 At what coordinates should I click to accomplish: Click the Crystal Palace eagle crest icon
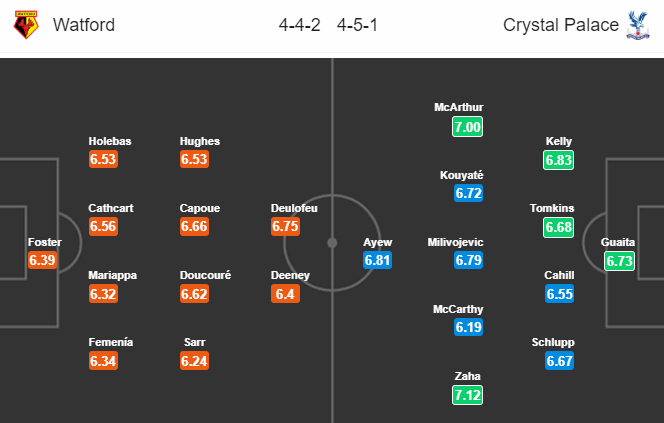[x=638, y=25]
